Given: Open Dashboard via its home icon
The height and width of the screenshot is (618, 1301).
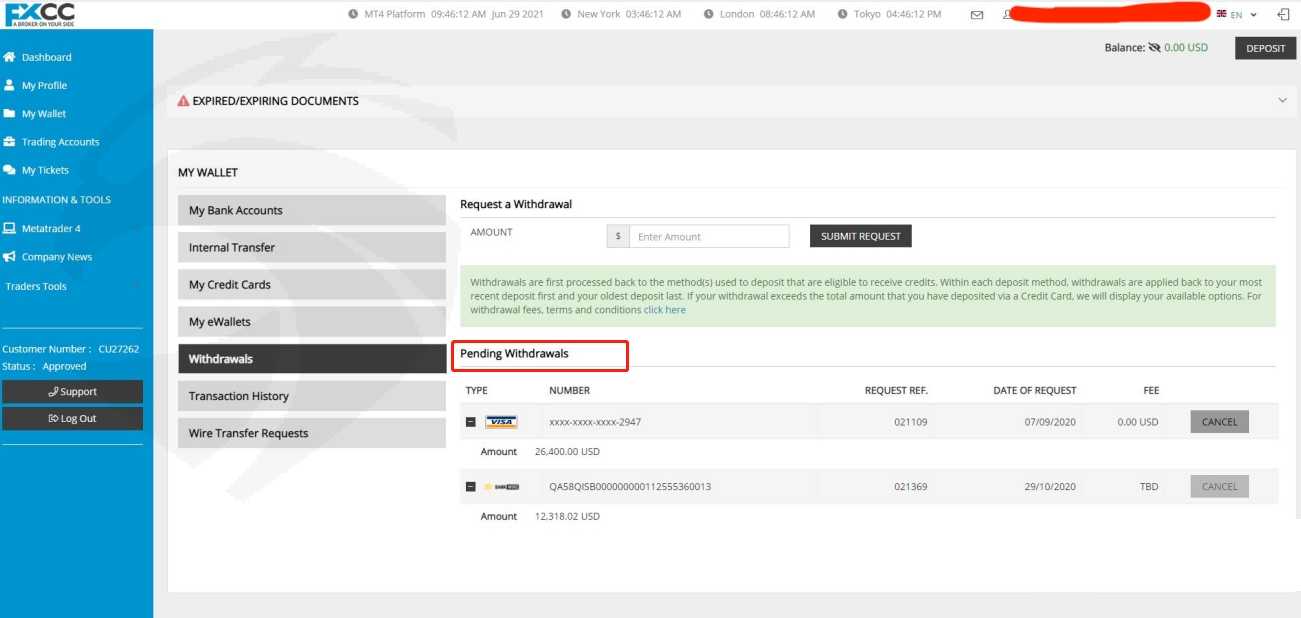Looking at the screenshot, I should 9,57.
